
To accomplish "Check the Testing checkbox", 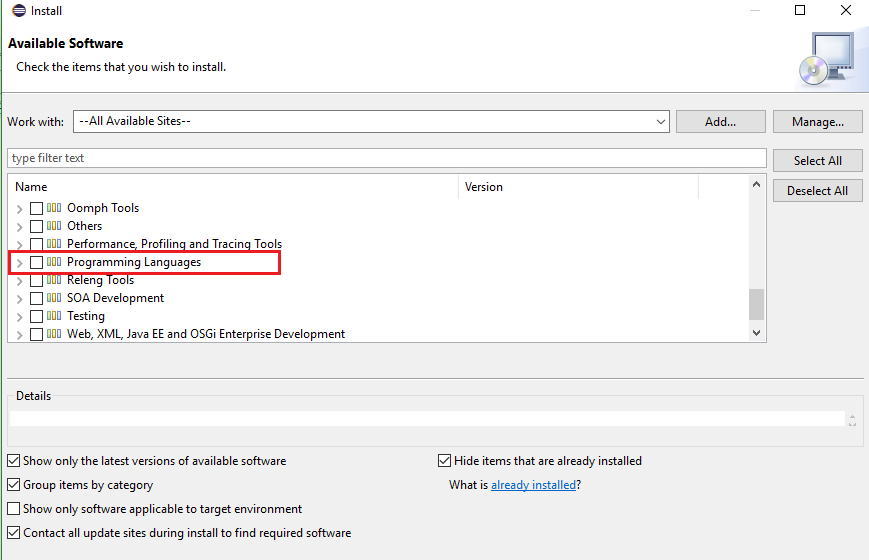I will 36,316.
